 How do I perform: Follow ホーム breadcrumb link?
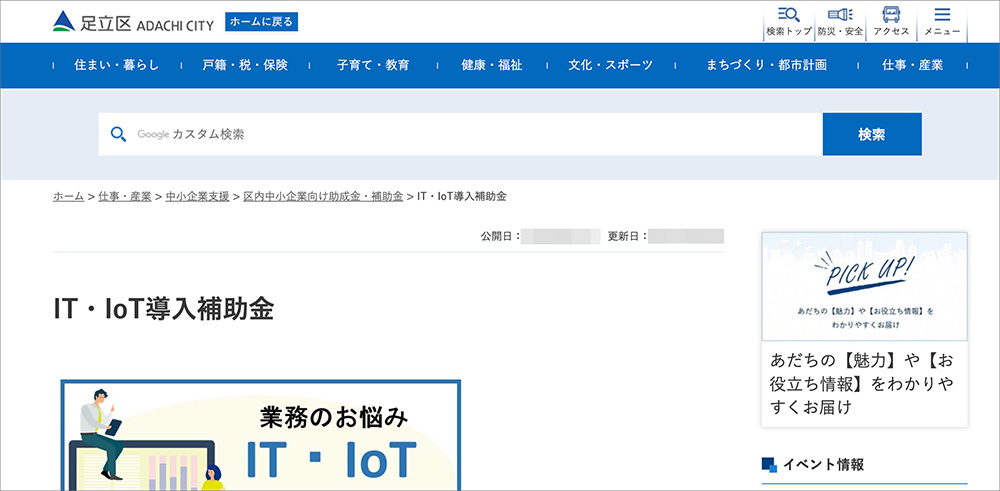click(x=68, y=196)
